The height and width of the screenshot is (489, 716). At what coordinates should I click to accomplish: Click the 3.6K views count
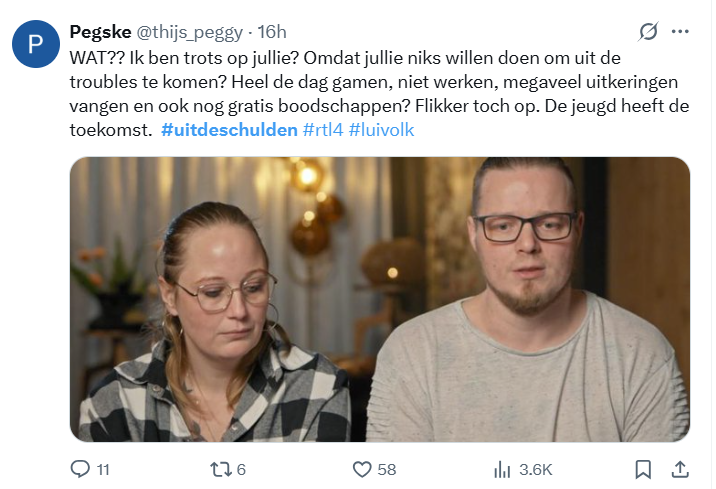coord(536,469)
